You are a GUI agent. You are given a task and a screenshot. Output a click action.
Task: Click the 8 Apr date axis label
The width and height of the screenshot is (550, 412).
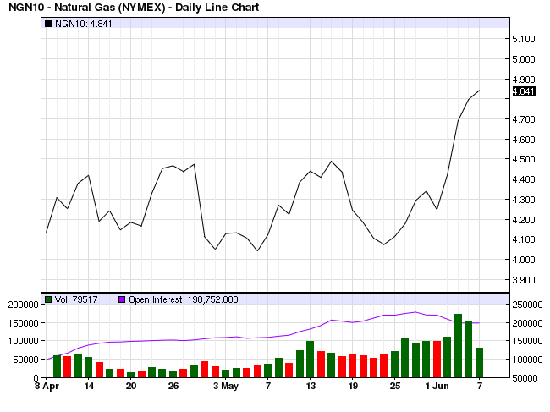[x=47, y=386]
